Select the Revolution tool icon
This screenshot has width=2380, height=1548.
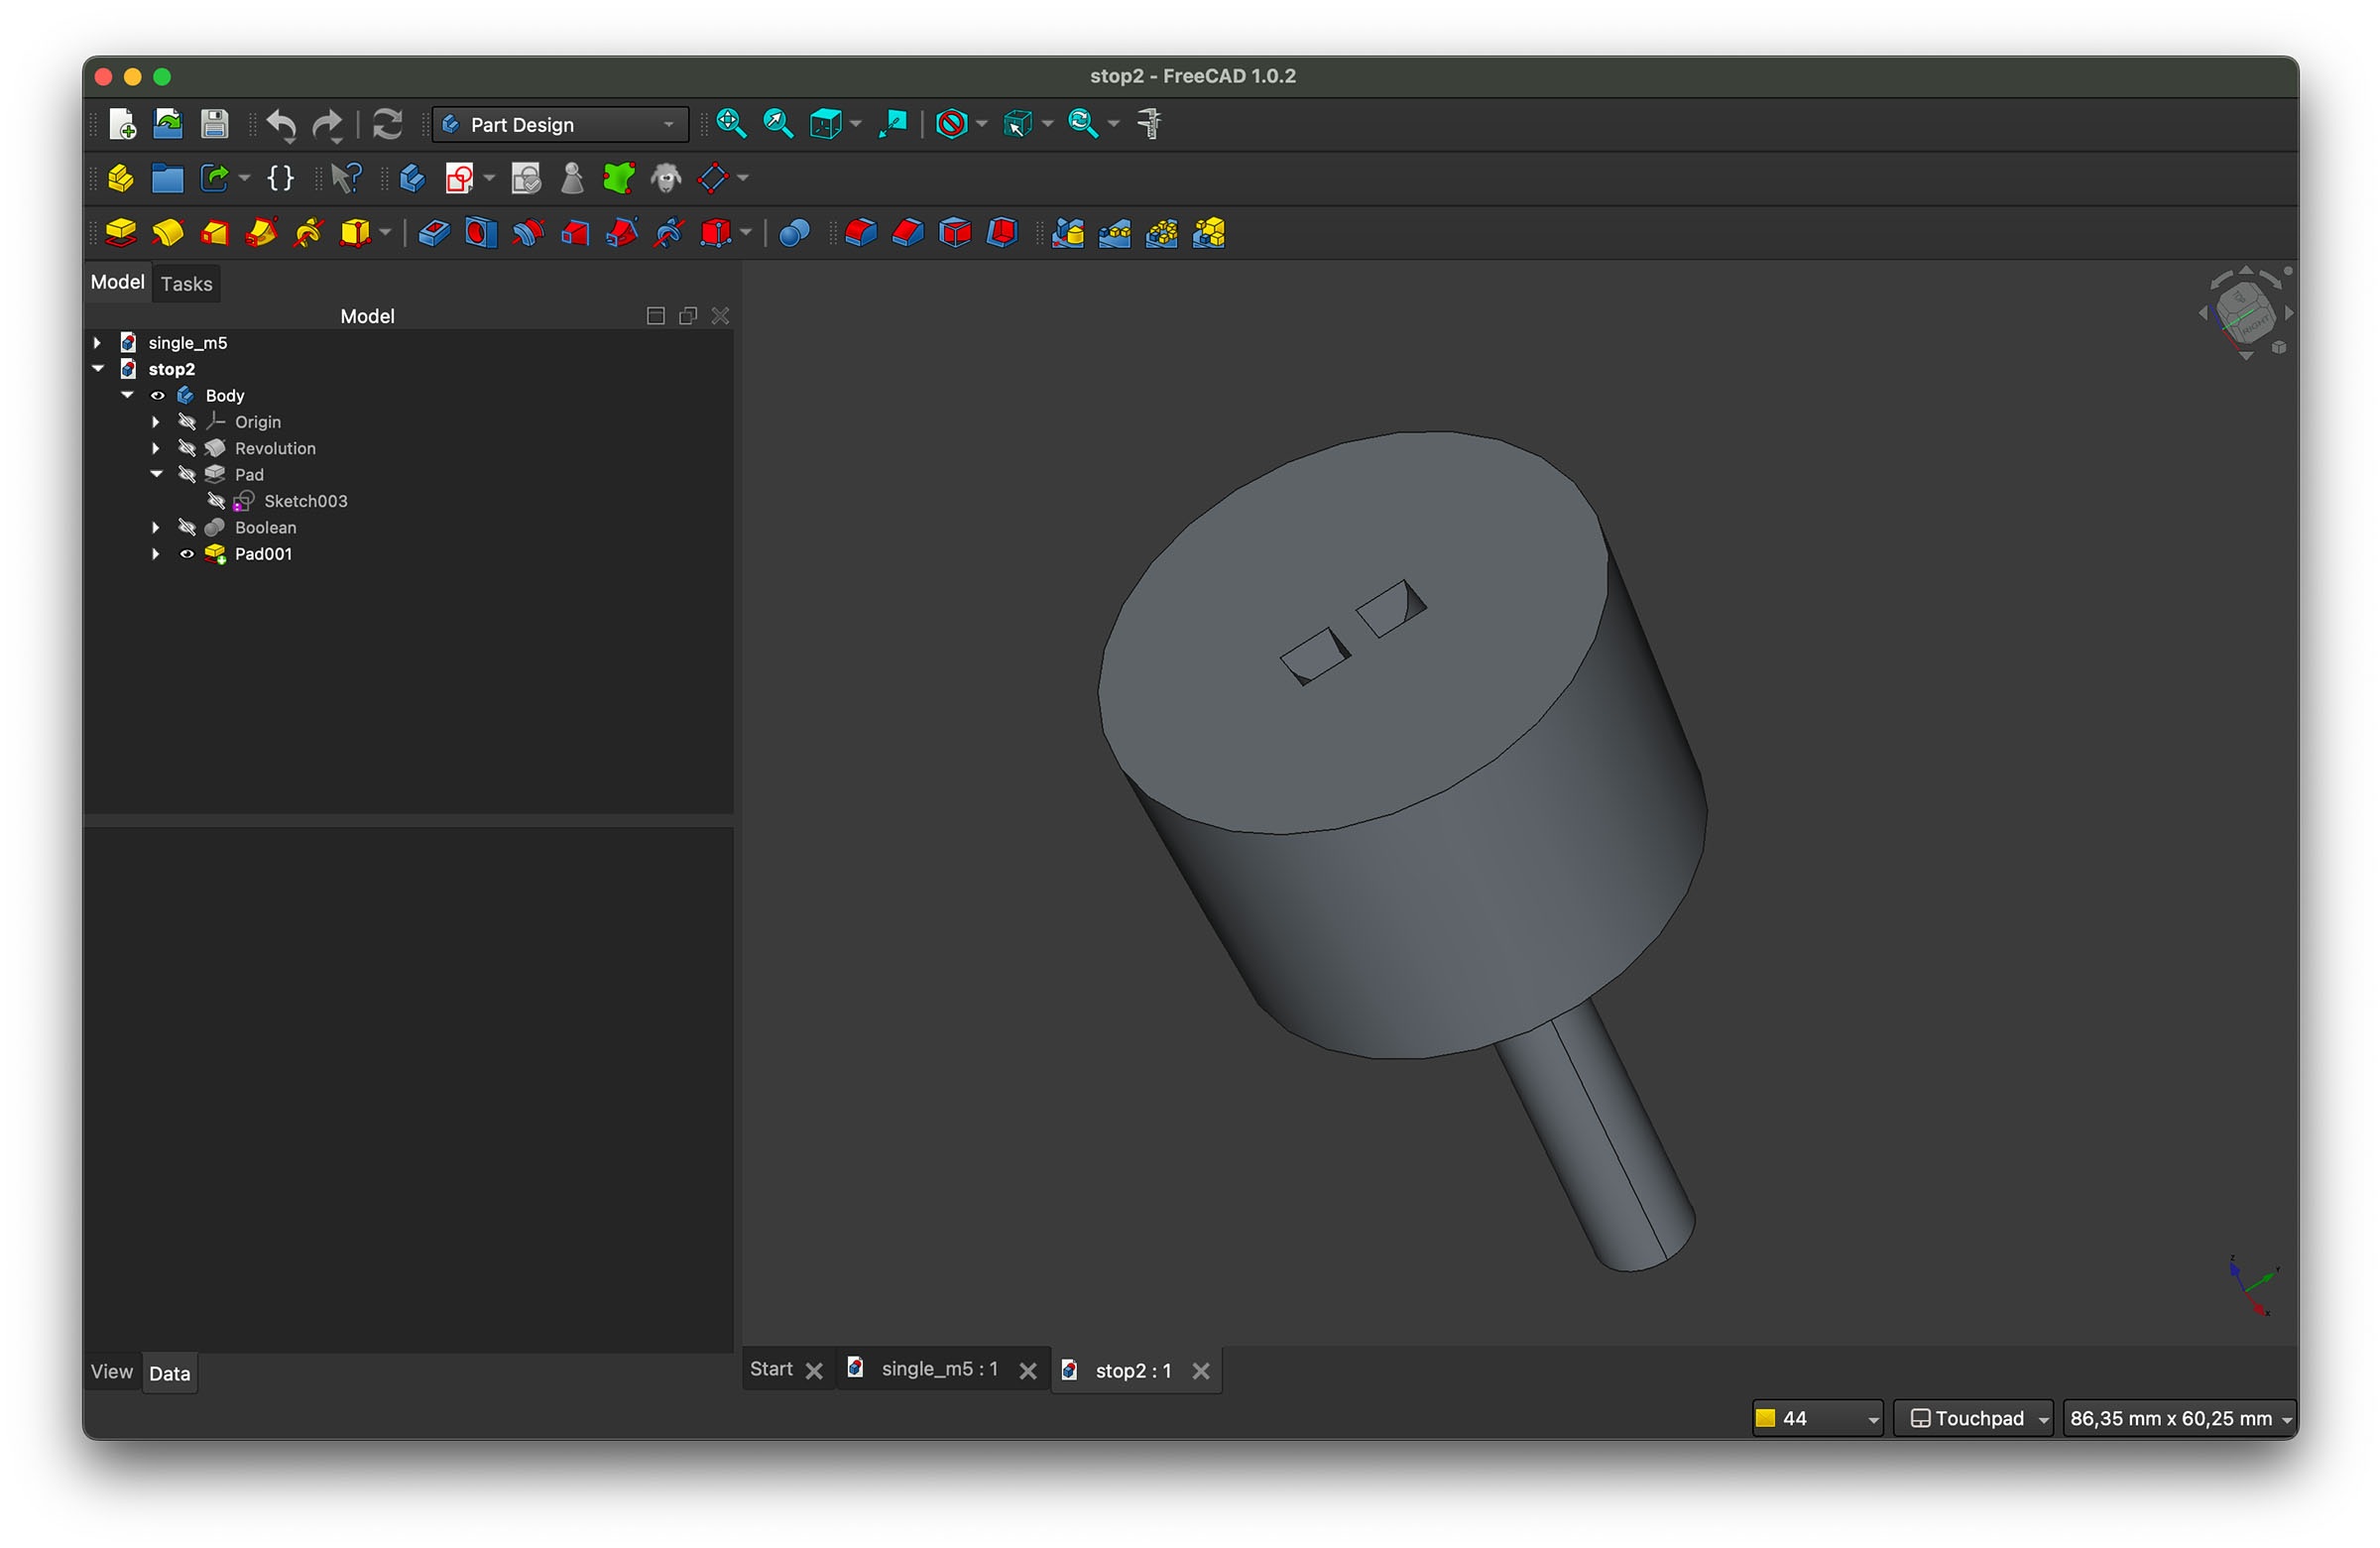pyautogui.click(x=167, y=233)
